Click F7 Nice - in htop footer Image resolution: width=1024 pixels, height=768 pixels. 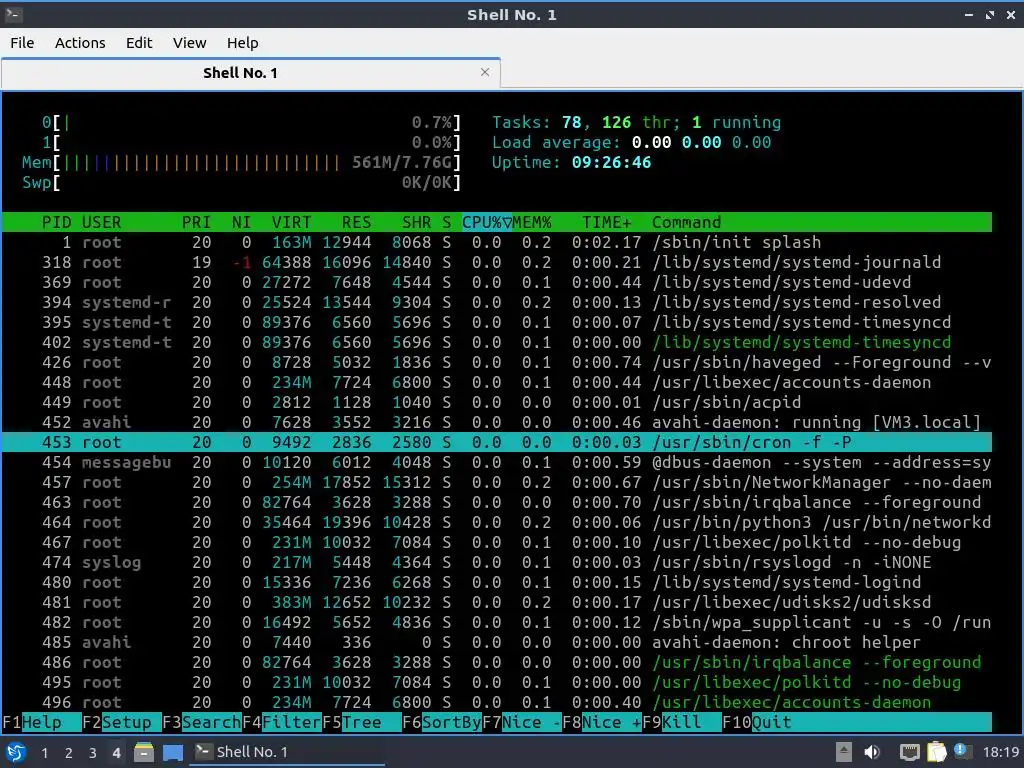[x=522, y=722]
